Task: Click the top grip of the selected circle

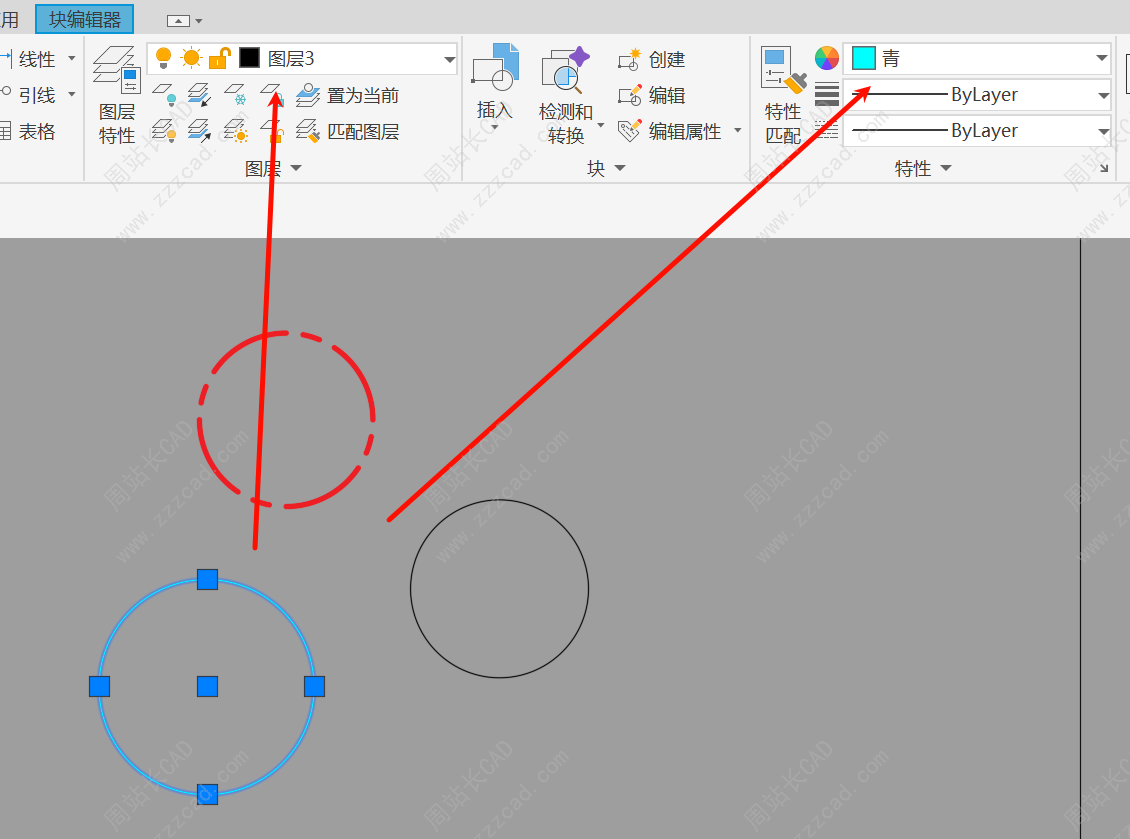Action: tap(207, 579)
